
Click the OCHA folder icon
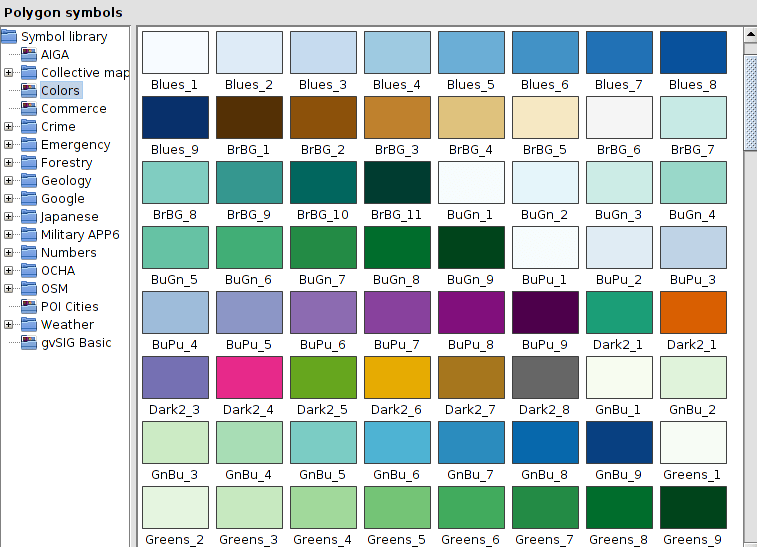tap(29, 271)
